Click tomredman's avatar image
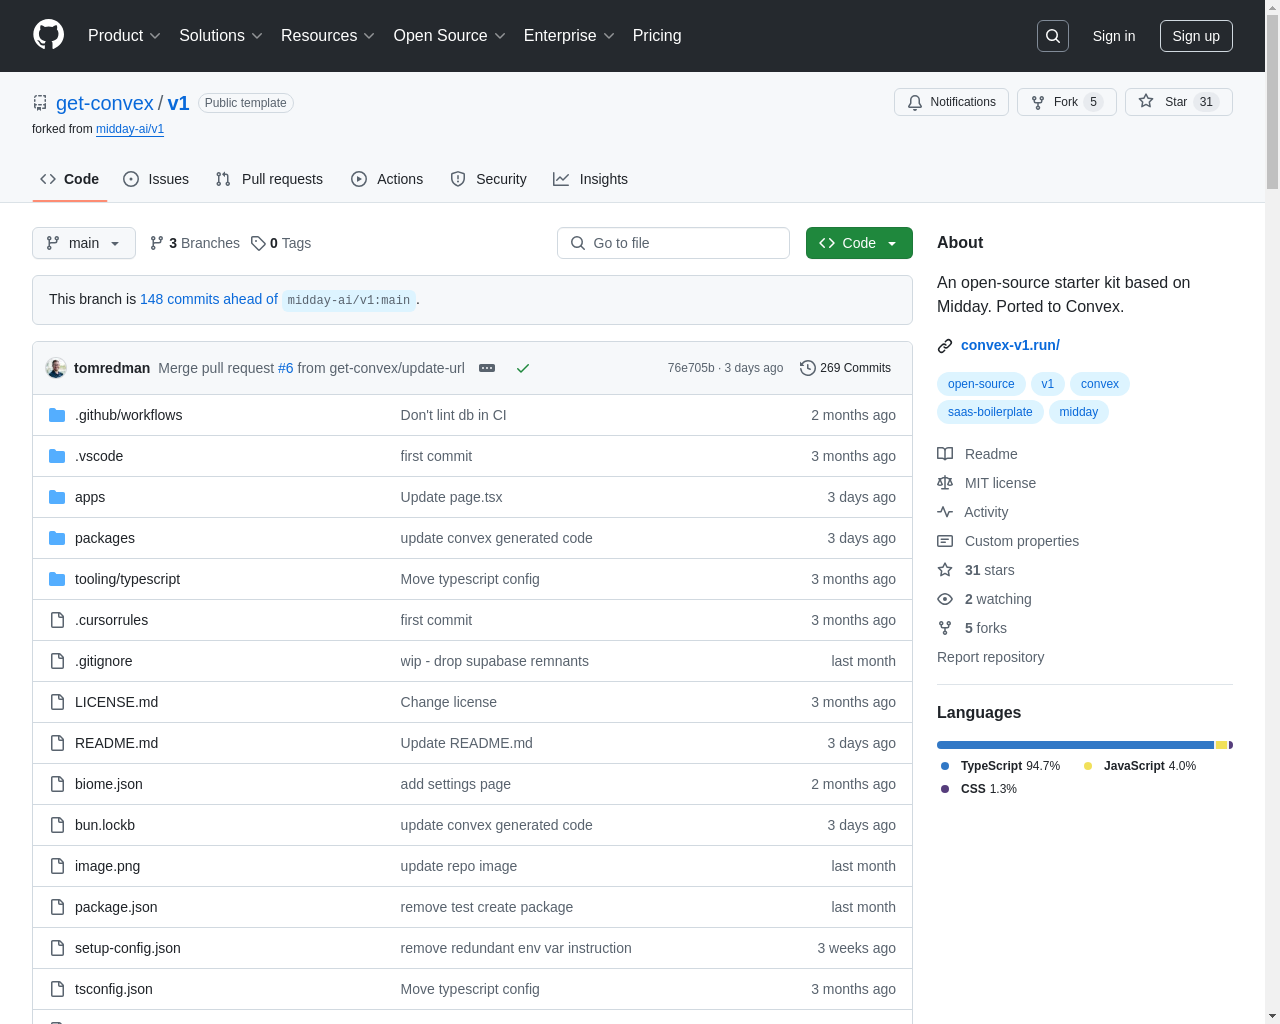Viewport: 1280px width, 1024px height. (x=56, y=368)
